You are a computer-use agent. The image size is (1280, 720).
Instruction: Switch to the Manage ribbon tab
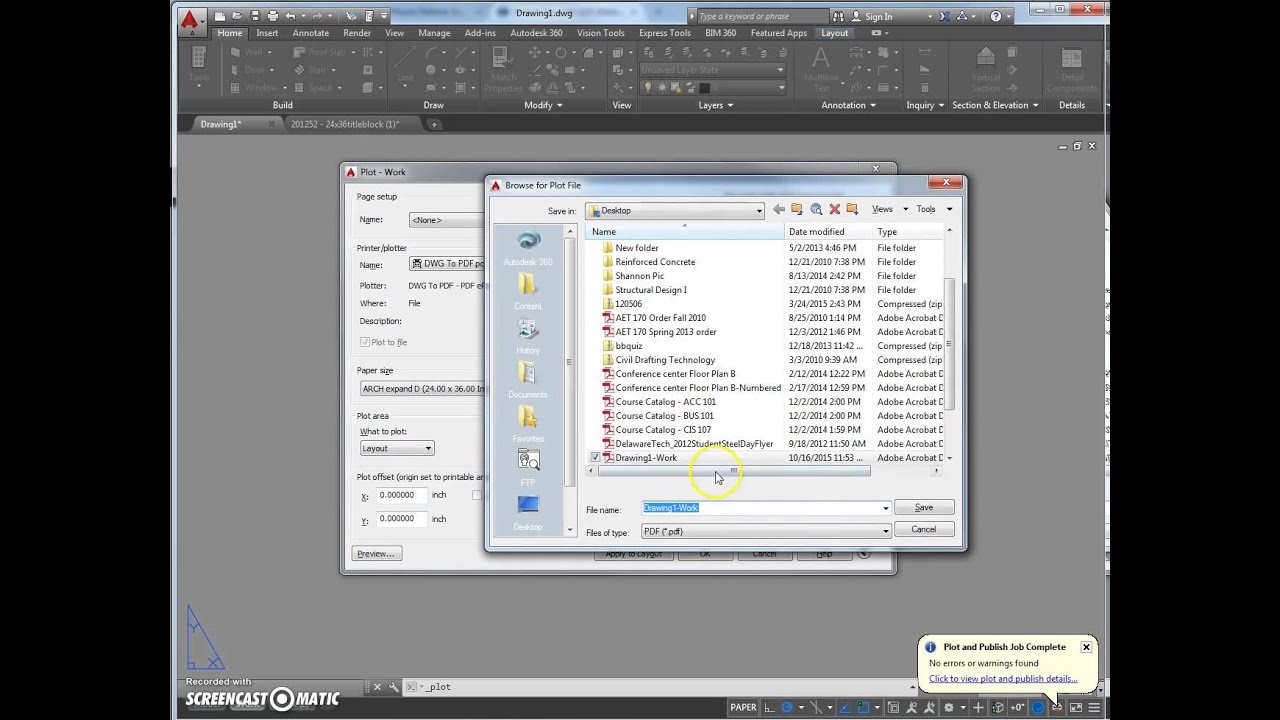pyautogui.click(x=434, y=33)
